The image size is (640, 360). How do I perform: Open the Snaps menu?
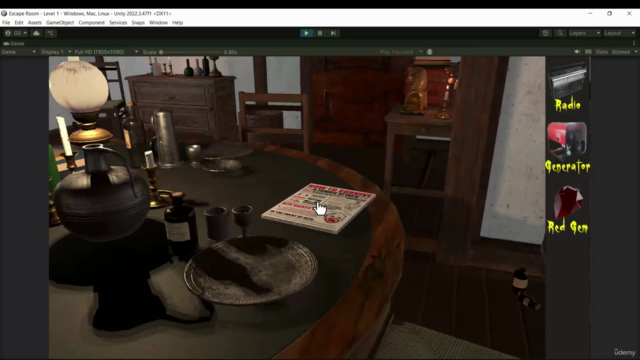pyautogui.click(x=138, y=22)
